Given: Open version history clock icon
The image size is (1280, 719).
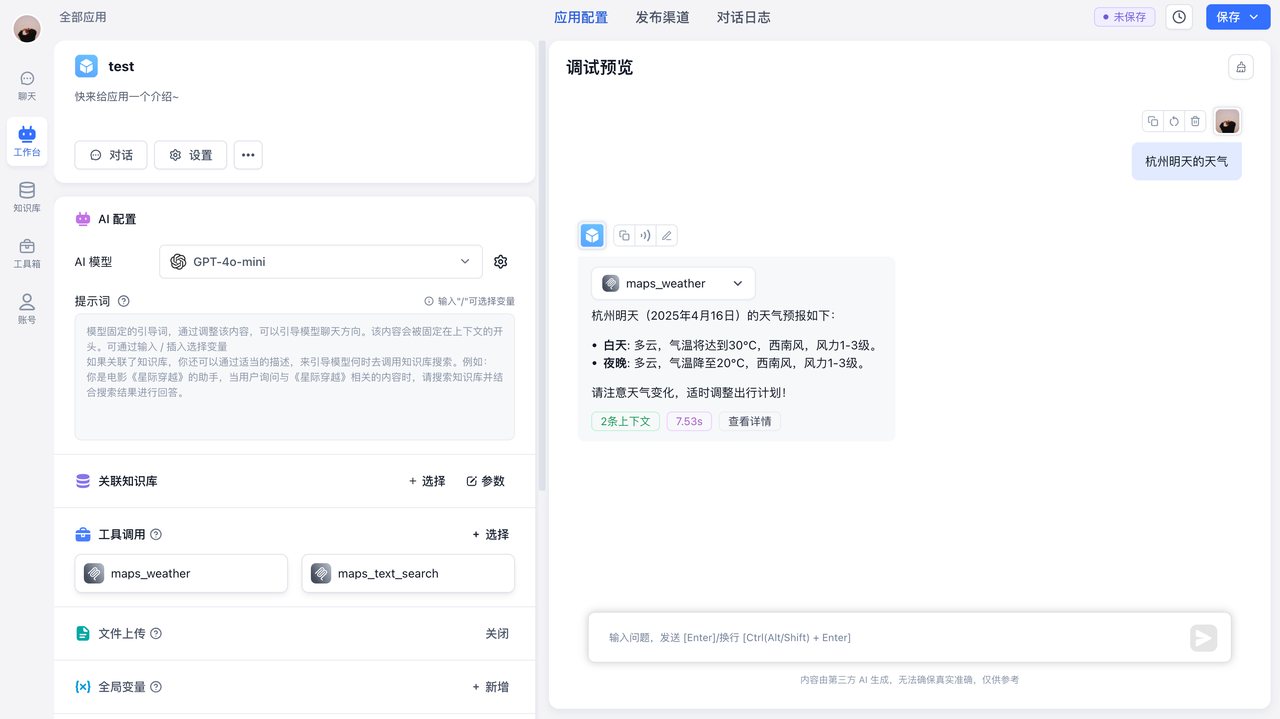Looking at the screenshot, I should (x=1179, y=17).
